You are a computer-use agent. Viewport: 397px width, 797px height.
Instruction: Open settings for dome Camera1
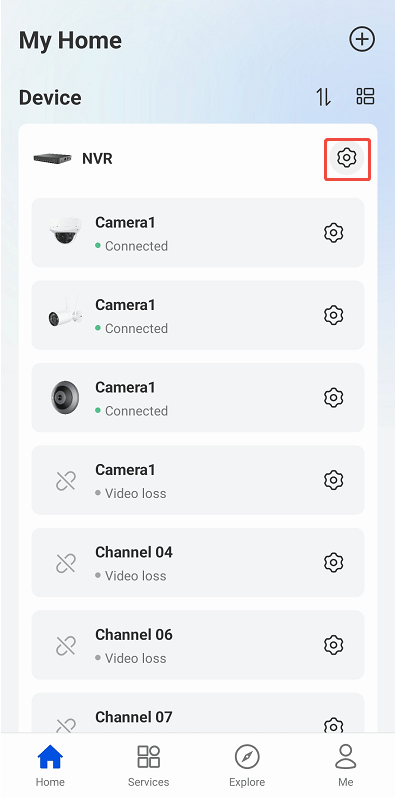[333, 233]
